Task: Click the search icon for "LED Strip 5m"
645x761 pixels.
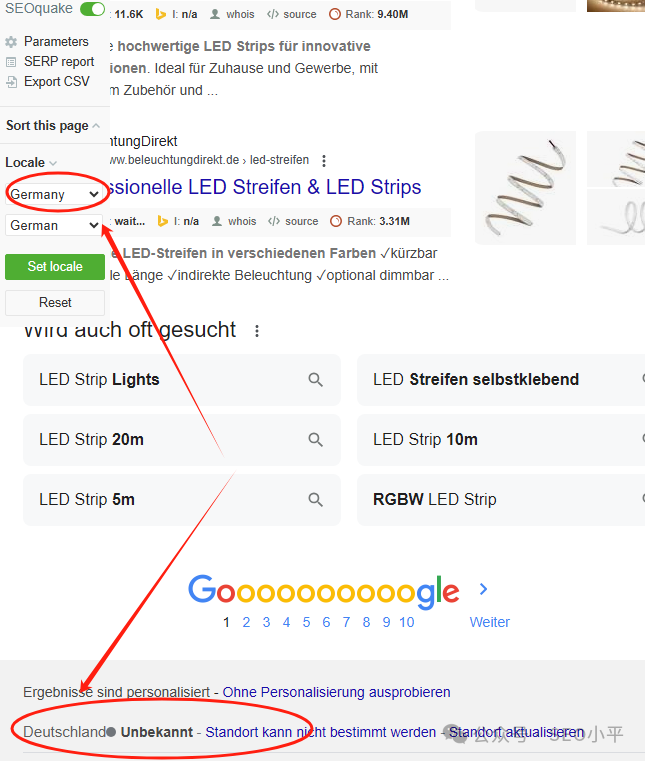Action: (316, 500)
